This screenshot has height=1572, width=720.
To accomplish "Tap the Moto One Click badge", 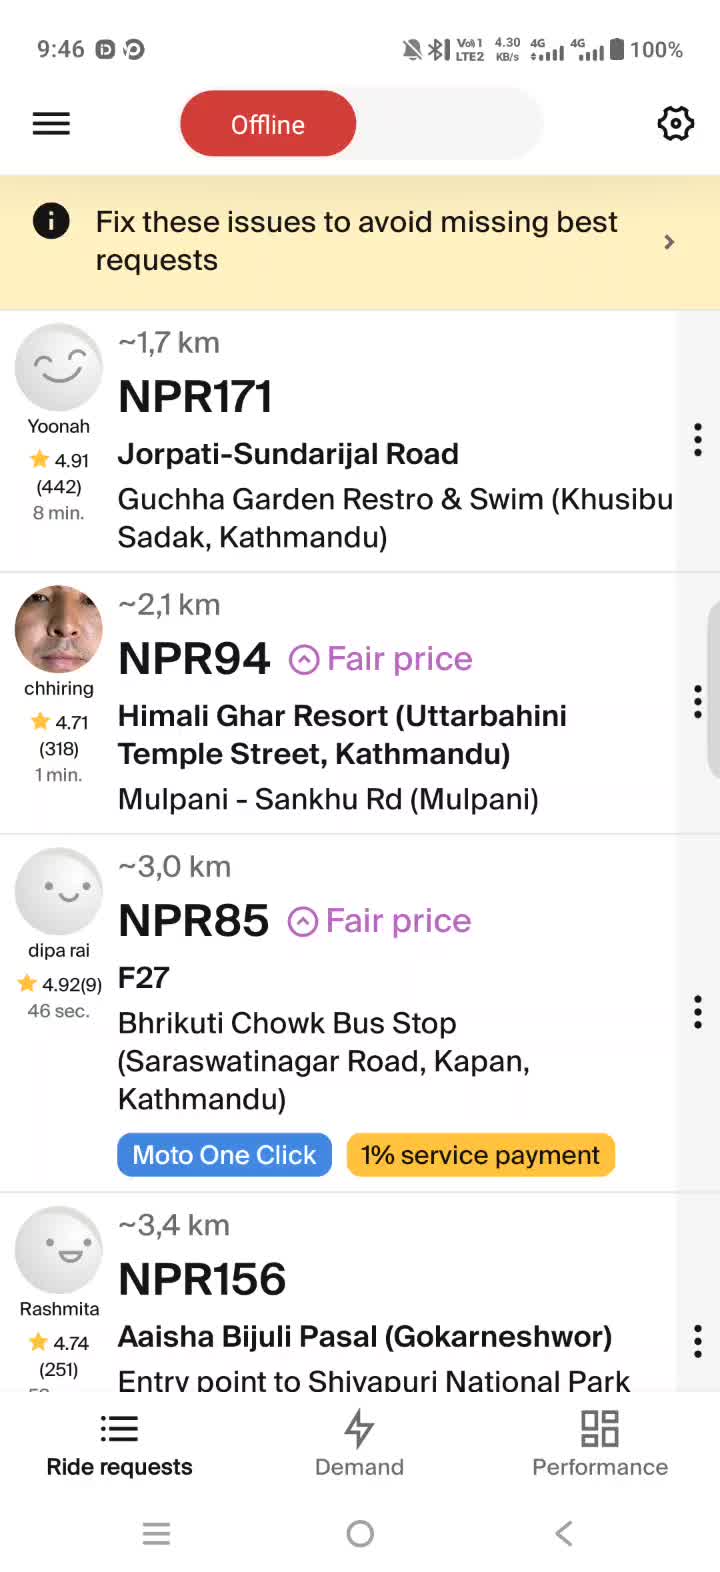I will point(224,1155).
